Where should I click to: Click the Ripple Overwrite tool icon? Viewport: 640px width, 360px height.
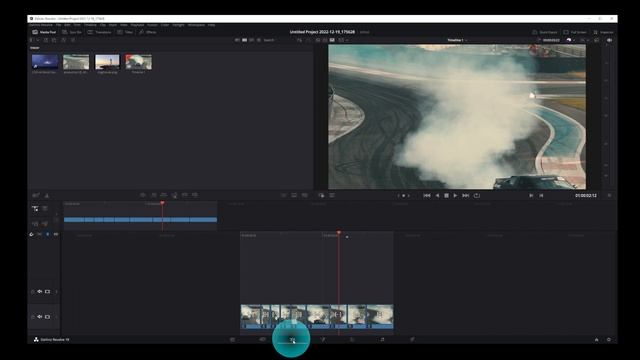coord(164,196)
